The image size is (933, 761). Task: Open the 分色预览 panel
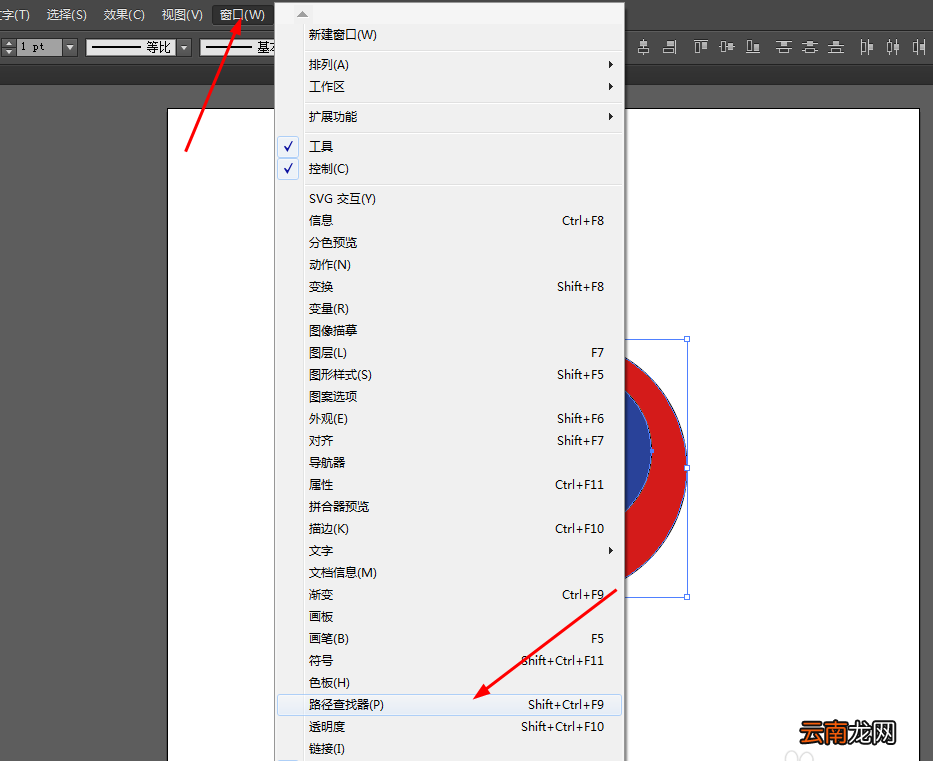[449, 242]
